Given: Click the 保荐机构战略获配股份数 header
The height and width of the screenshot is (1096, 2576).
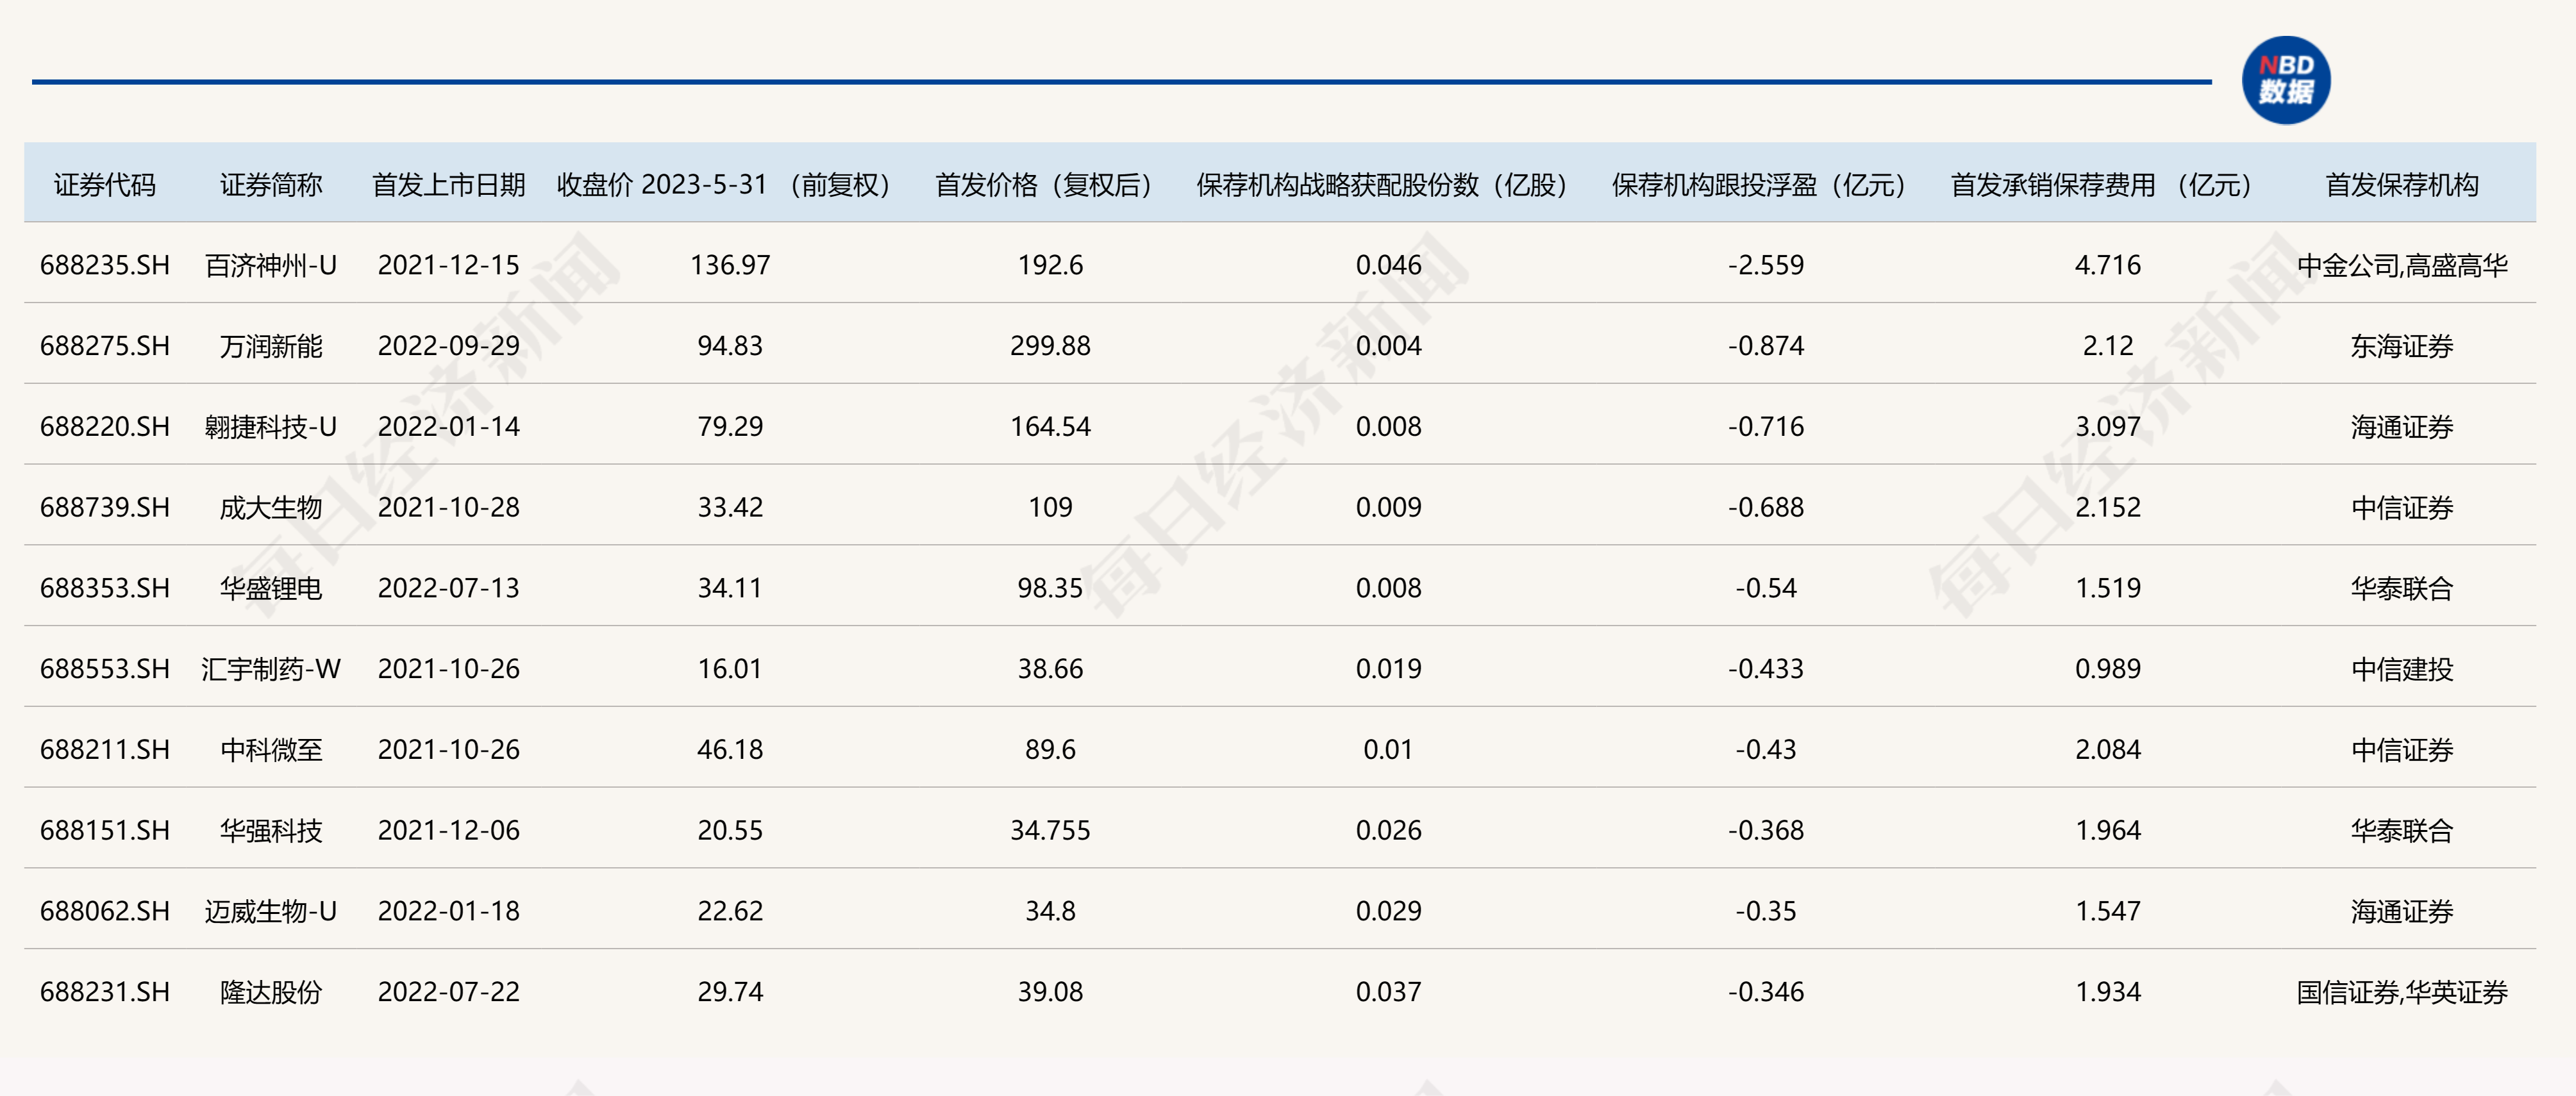Looking at the screenshot, I should tap(1382, 185).
